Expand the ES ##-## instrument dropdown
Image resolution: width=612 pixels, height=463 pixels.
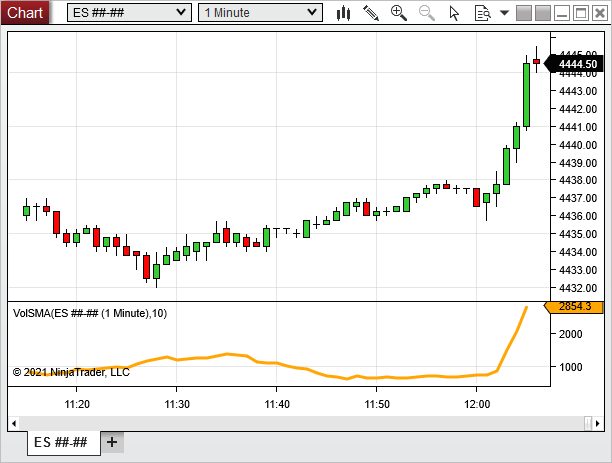(x=129, y=12)
